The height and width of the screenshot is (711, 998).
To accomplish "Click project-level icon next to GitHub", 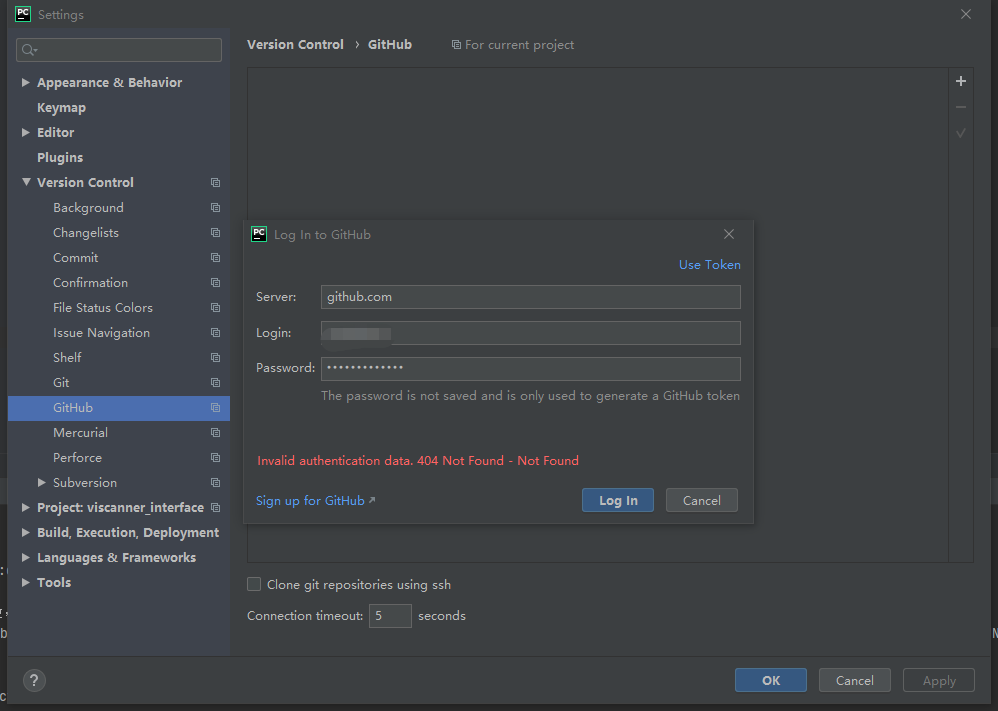I will [x=215, y=407].
